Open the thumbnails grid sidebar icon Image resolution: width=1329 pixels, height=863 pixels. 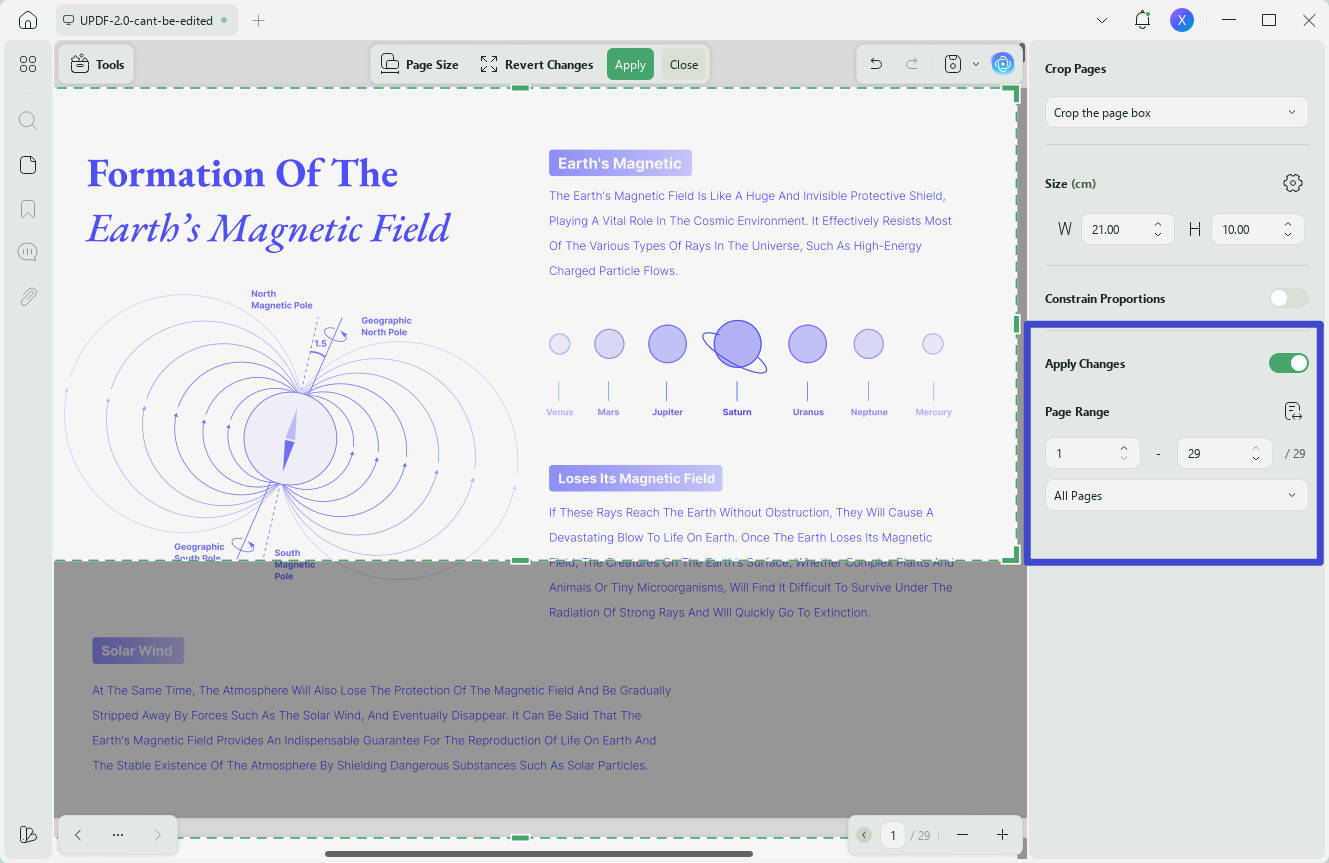coord(28,64)
